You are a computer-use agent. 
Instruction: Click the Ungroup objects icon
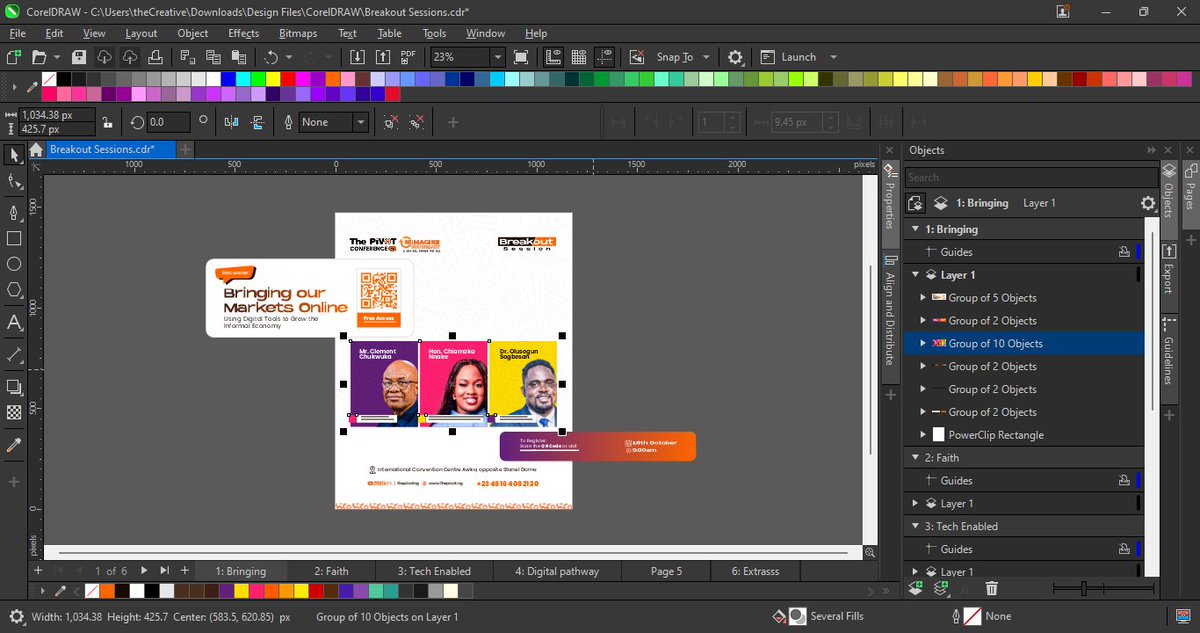[391, 122]
